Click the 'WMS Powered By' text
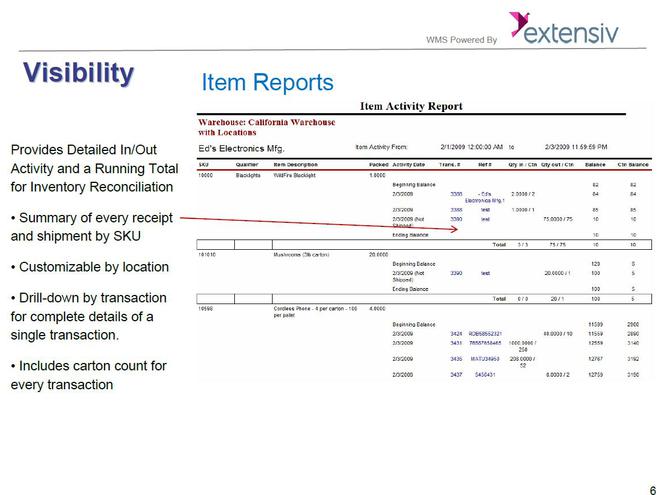Viewport: 660px width, 495px height. coord(461,40)
